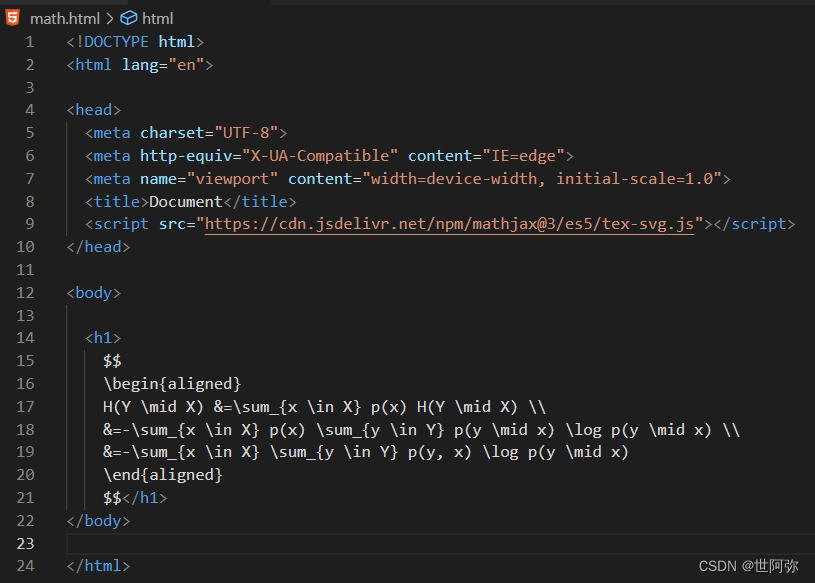This screenshot has width=815, height=583.
Task: Click the closing html tag on line 24
Action: [98, 566]
